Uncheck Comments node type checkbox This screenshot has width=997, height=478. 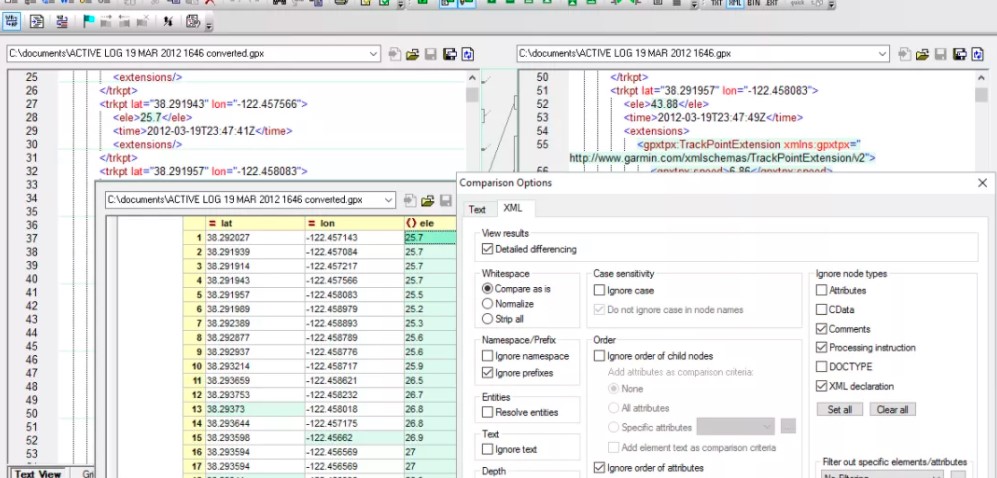[x=822, y=329]
